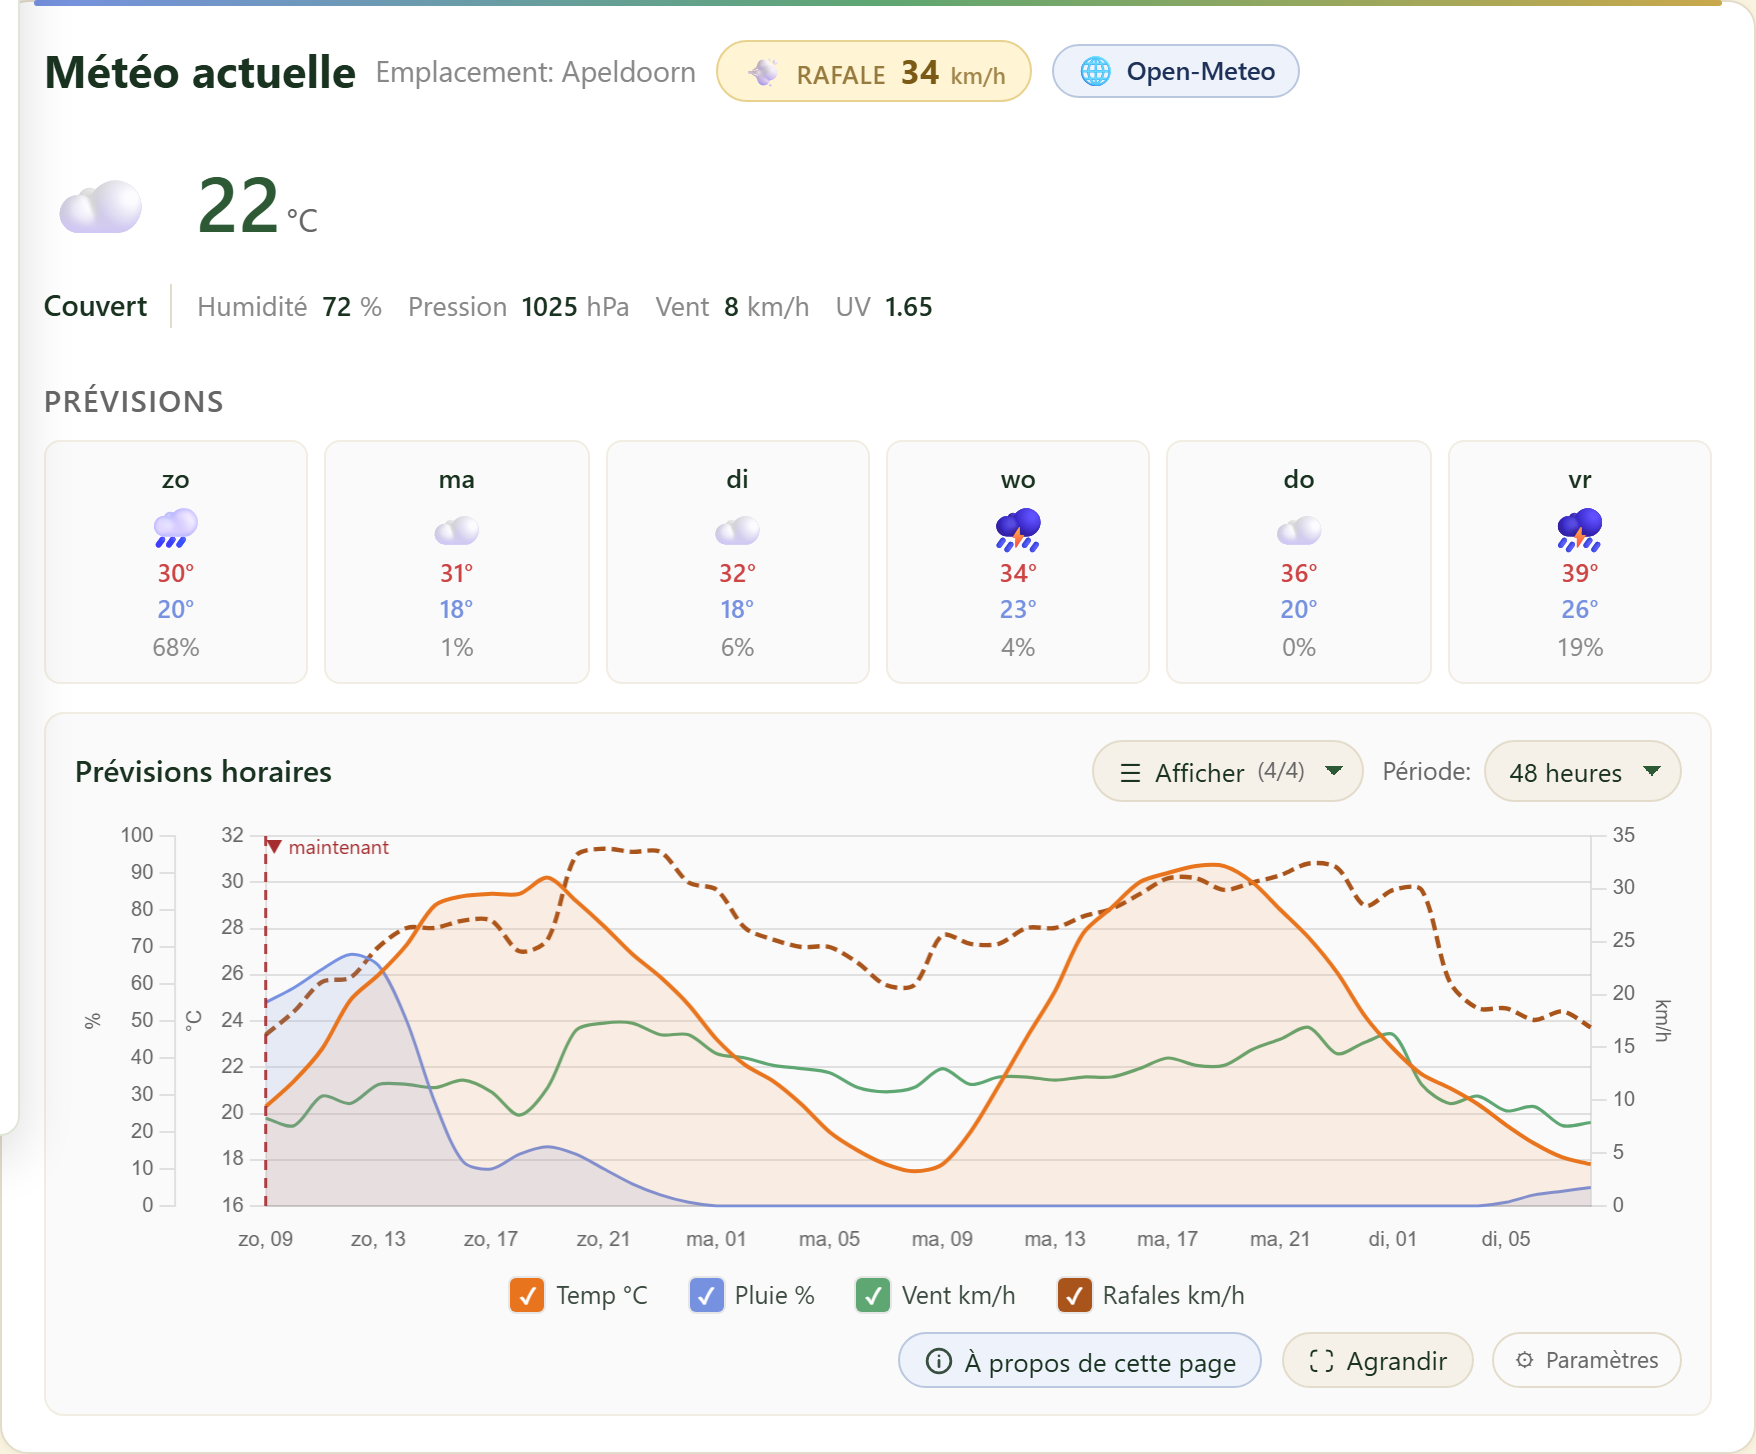Click the current weather cloud icon
Image resolution: width=1756 pixels, height=1454 pixels.
[100, 207]
